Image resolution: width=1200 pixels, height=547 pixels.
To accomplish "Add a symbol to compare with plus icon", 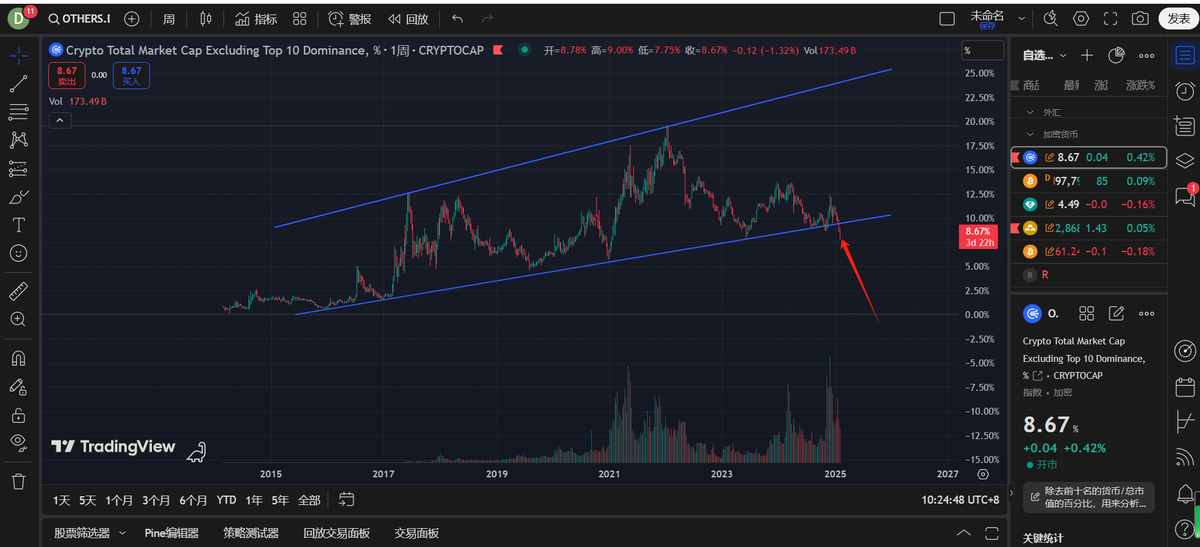I will (132, 19).
